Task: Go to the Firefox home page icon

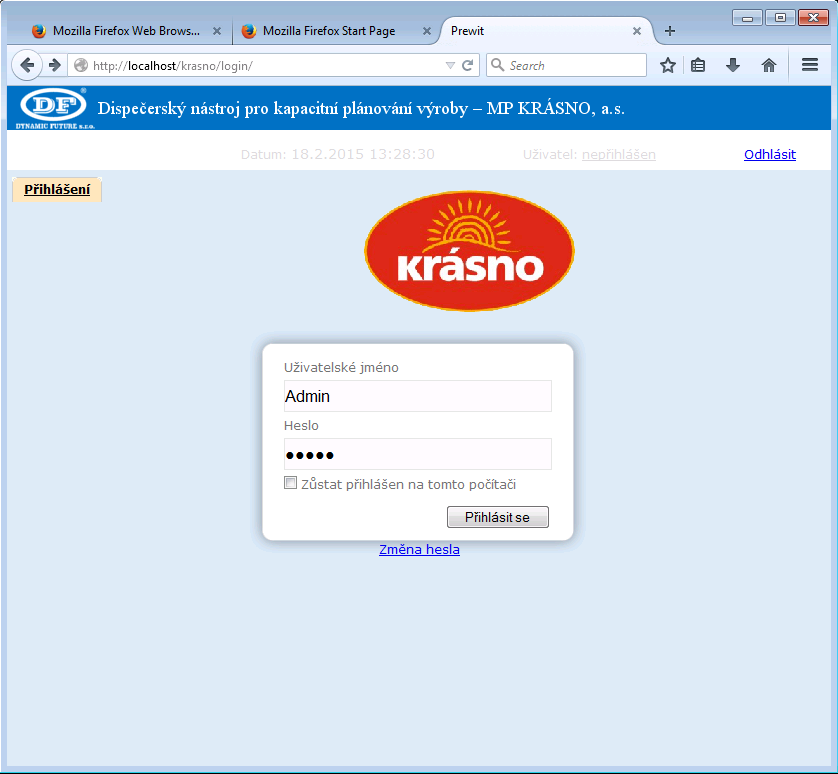Action: (769, 65)
